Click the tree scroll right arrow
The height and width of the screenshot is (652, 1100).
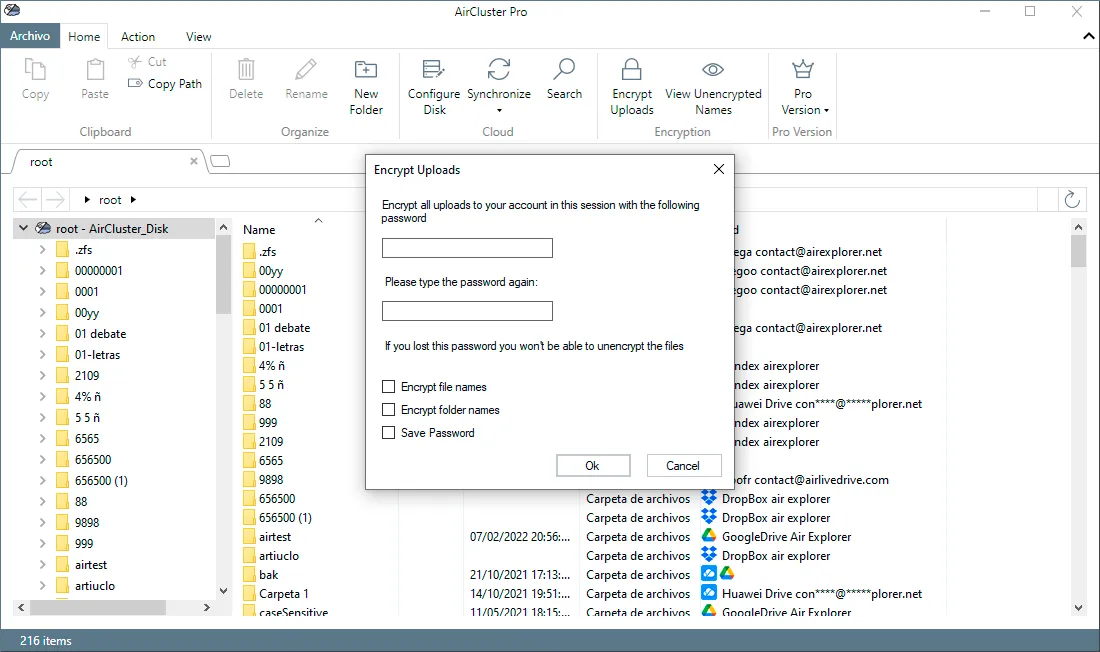(x=206, y=607)
